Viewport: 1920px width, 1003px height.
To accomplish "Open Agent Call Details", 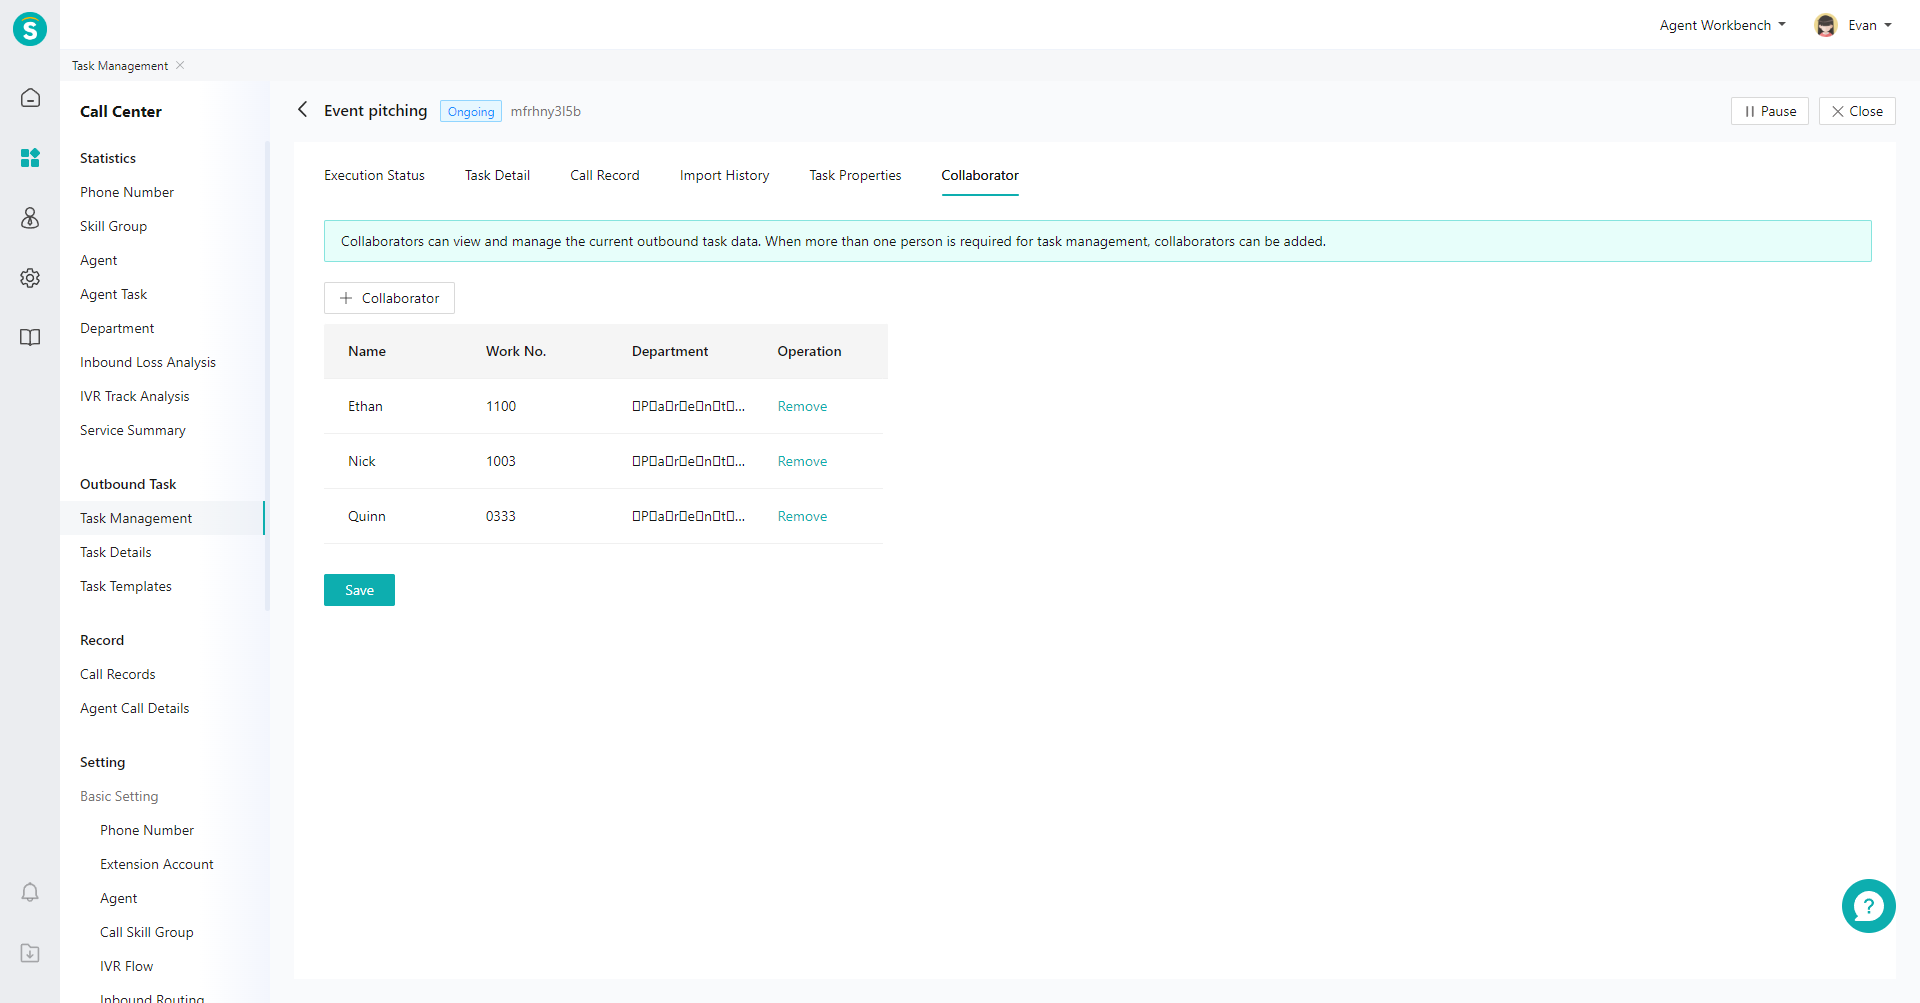I will (134, 708).
